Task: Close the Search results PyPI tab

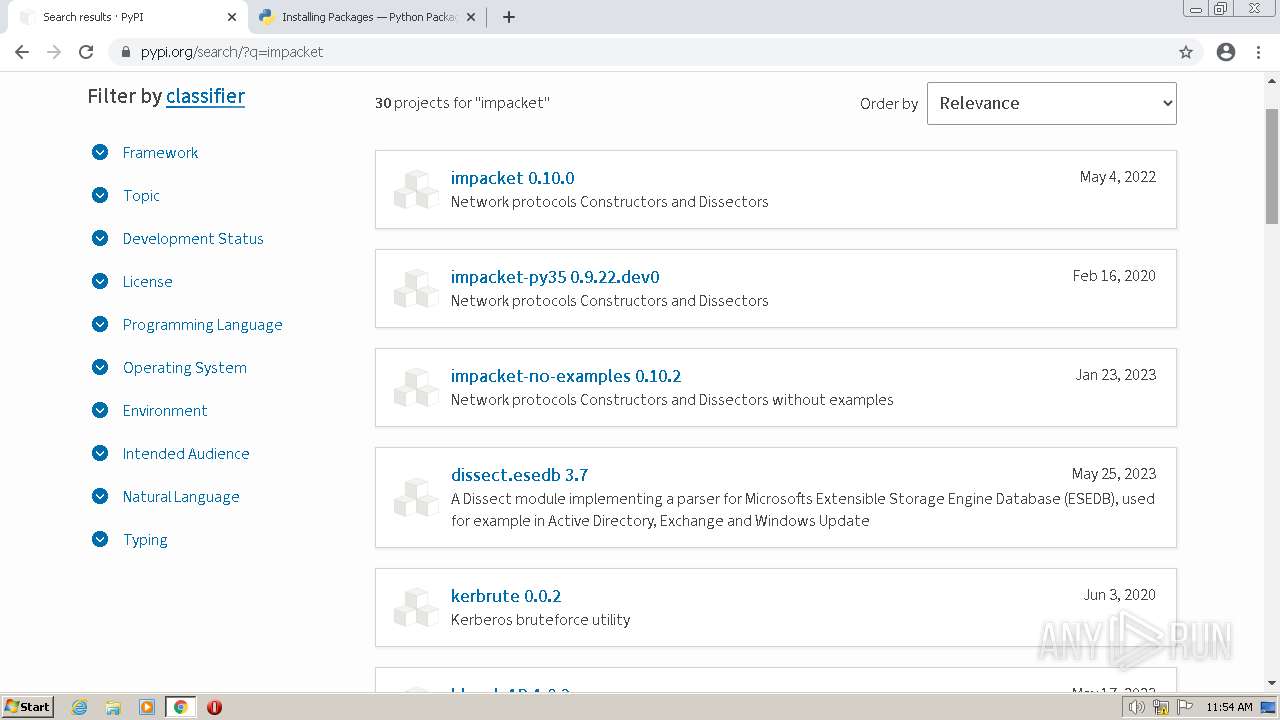Action: [231, 17]
